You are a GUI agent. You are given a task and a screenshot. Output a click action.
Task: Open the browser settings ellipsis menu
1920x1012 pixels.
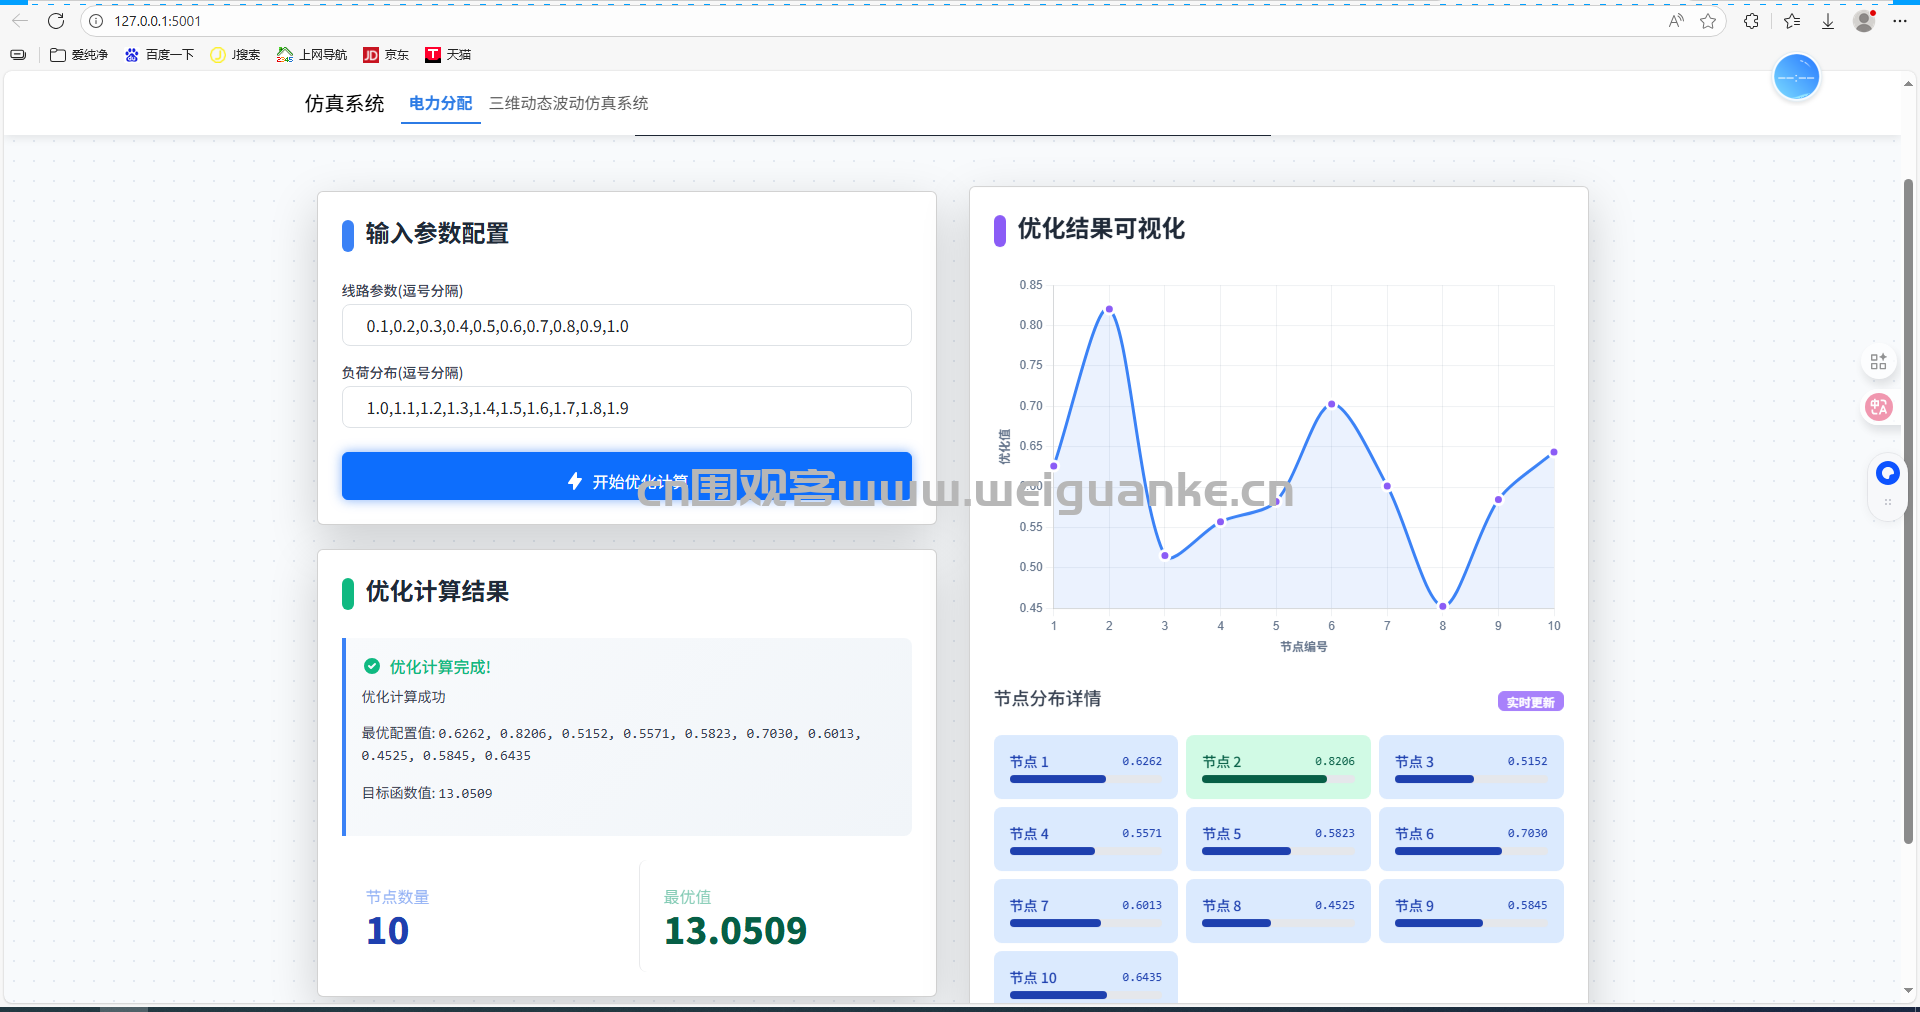click(1900, 21)
